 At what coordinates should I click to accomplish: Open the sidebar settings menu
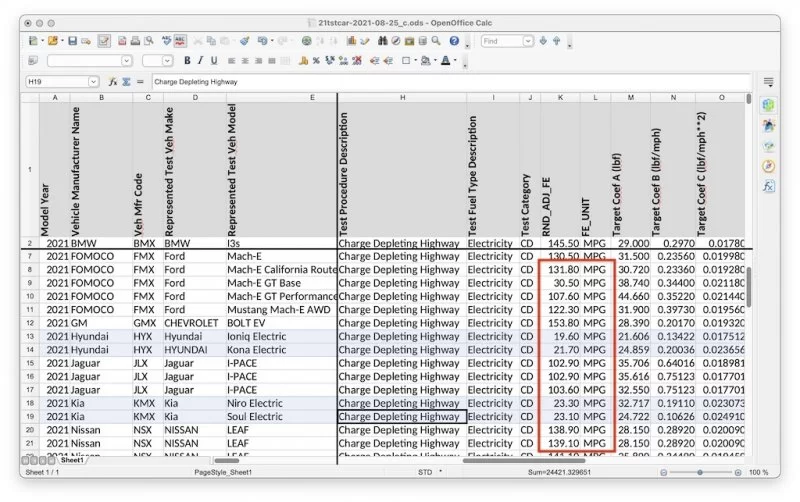[x=768, y=81]
